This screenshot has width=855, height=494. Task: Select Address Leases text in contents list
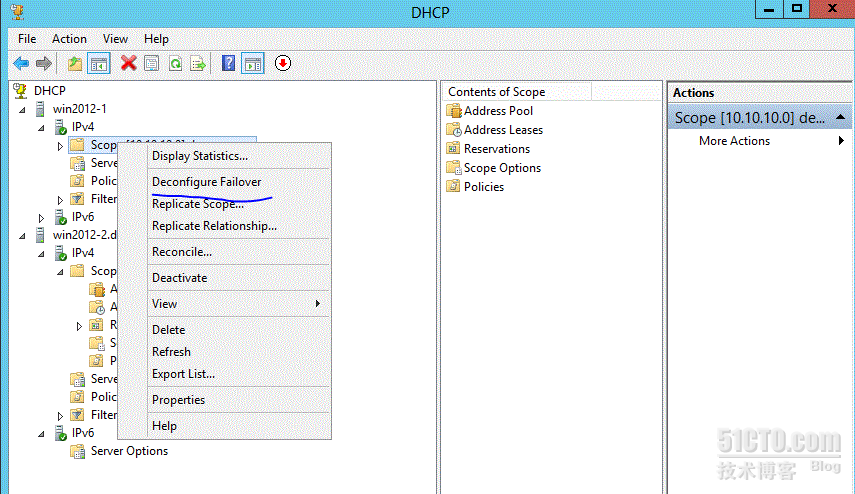(x=503, y=130)
